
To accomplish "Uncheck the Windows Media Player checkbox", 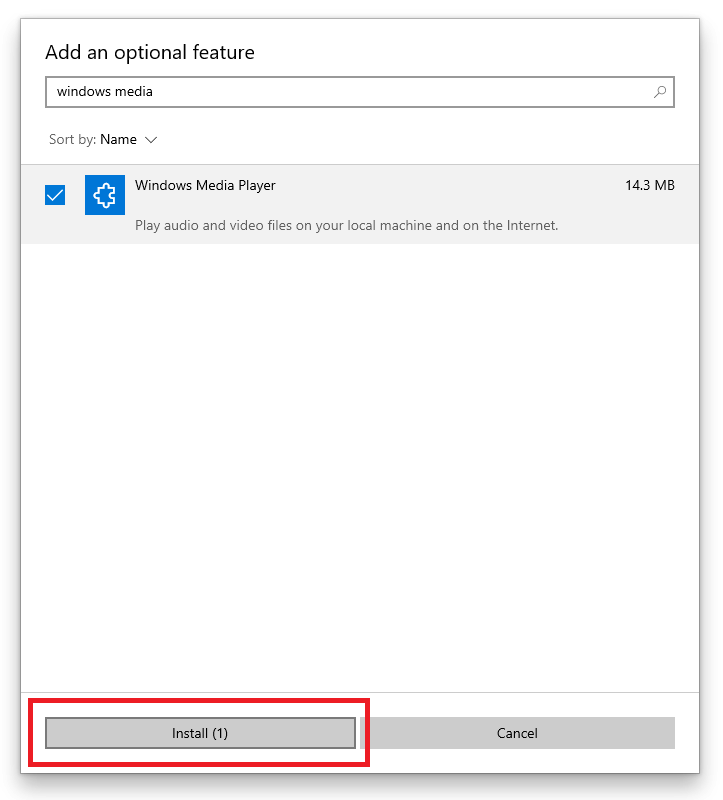I will [55, 195].
